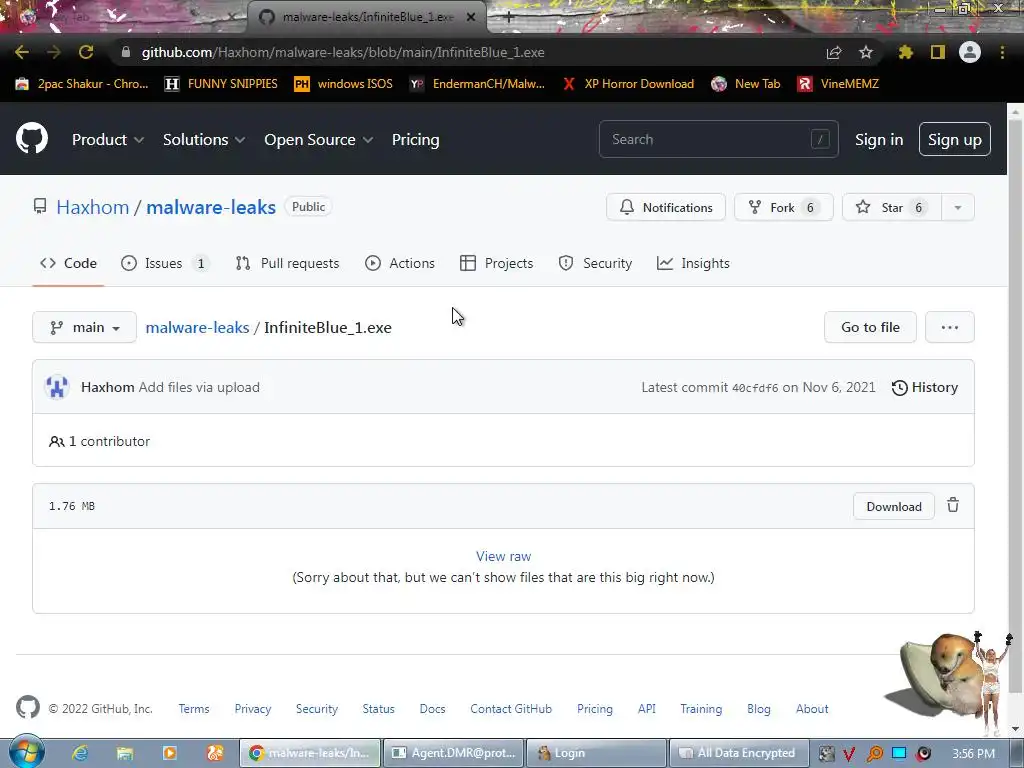Open Chrome side panel icon
Viewport: 1024px width, 768px height.
(x=938, y=52)
